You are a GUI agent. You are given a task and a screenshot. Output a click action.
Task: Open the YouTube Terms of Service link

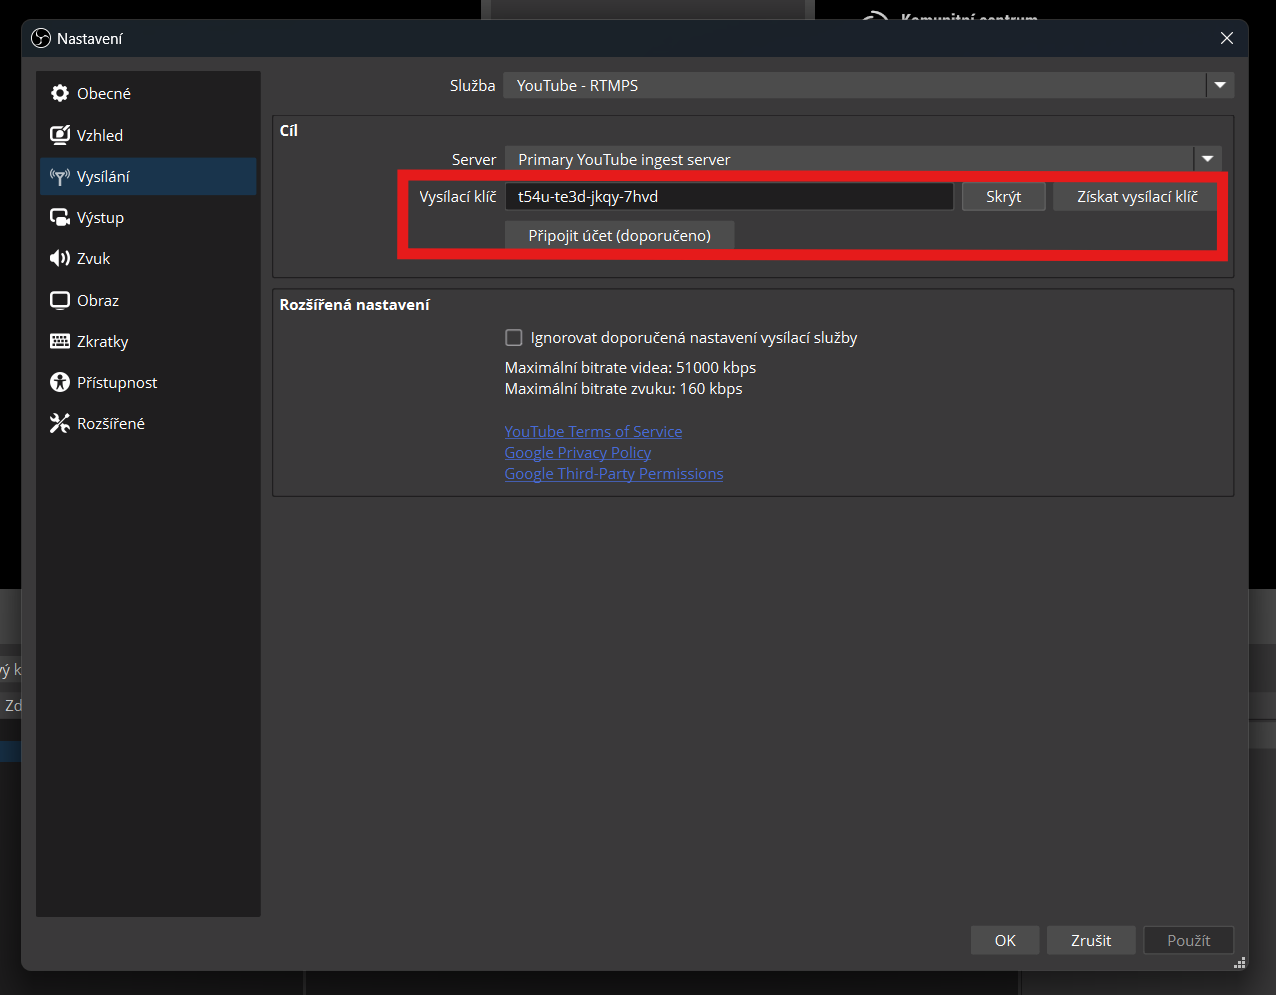(593, 432)
